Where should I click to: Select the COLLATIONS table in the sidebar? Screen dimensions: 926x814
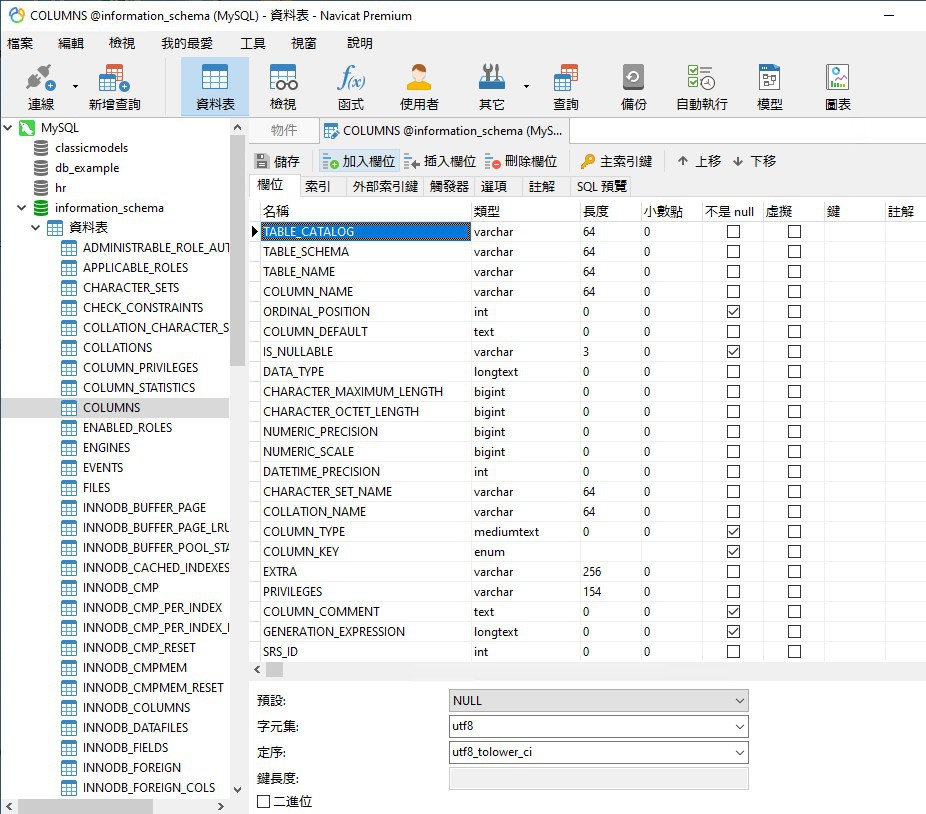click(x=118, y=347)
